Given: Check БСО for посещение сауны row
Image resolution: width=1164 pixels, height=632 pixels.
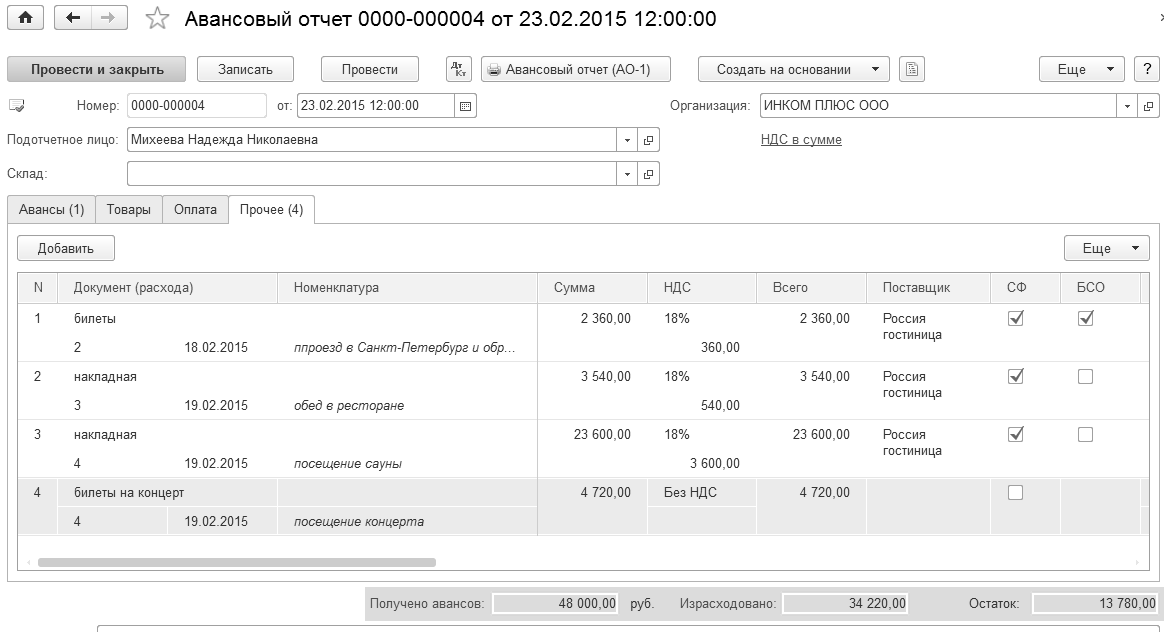Looking at the screenshot, I should [x=1085, y=434].
